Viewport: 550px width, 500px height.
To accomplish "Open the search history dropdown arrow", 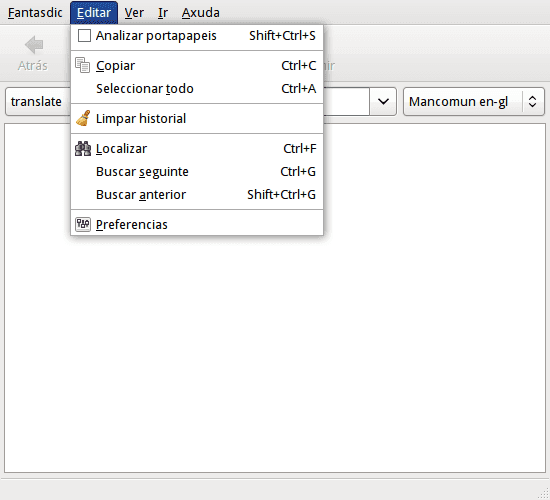I will [383, 102].
